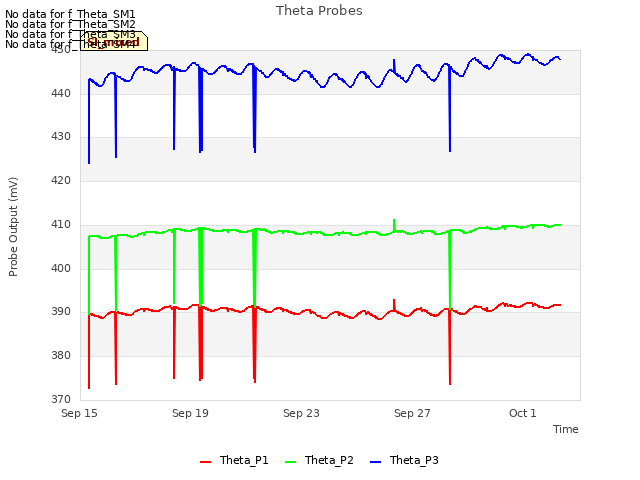
Task: Click the blue Theta_P3 legend color marker
Action: [x=375, y=462]
